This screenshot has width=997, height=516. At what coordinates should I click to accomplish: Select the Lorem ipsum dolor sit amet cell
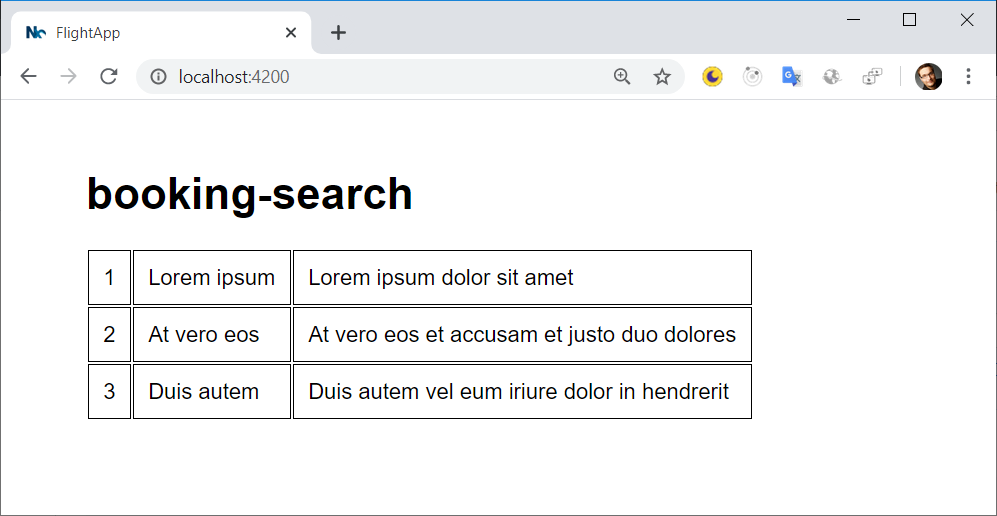coord(522,278)
